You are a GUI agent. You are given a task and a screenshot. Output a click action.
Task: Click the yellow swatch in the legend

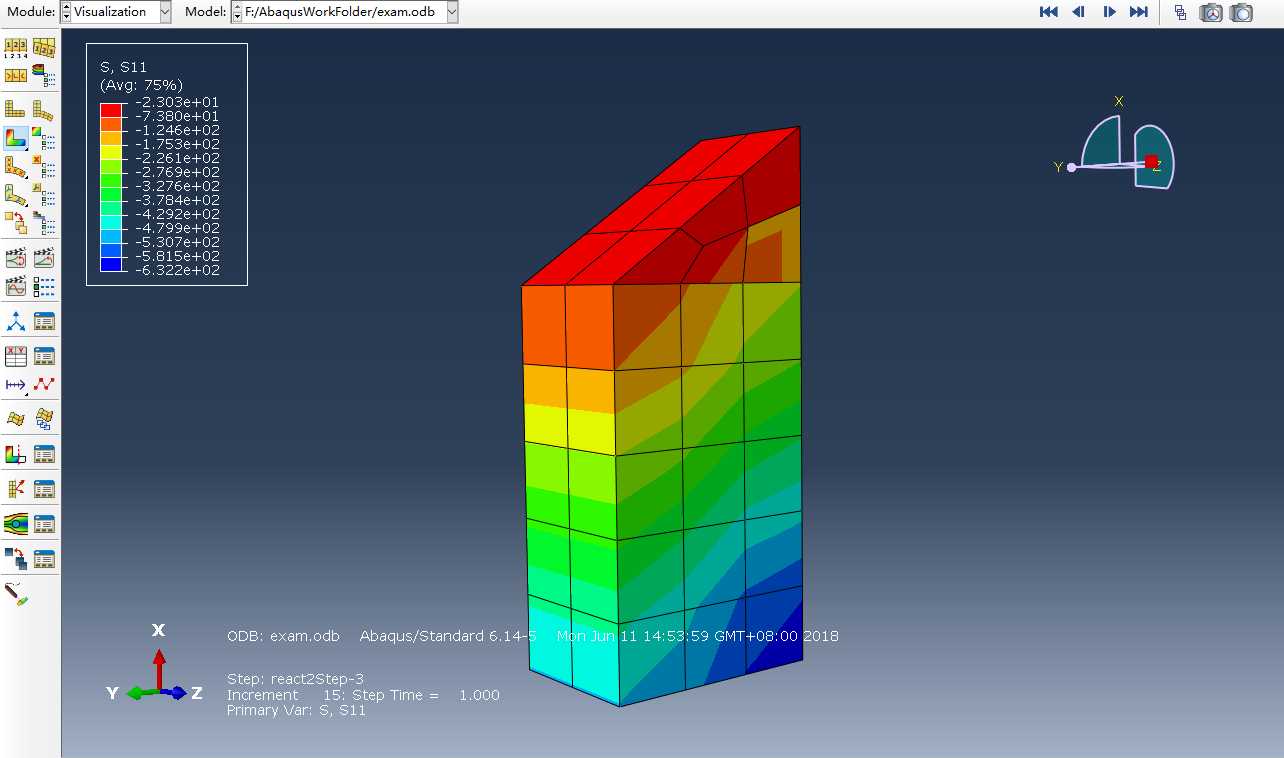111,152
